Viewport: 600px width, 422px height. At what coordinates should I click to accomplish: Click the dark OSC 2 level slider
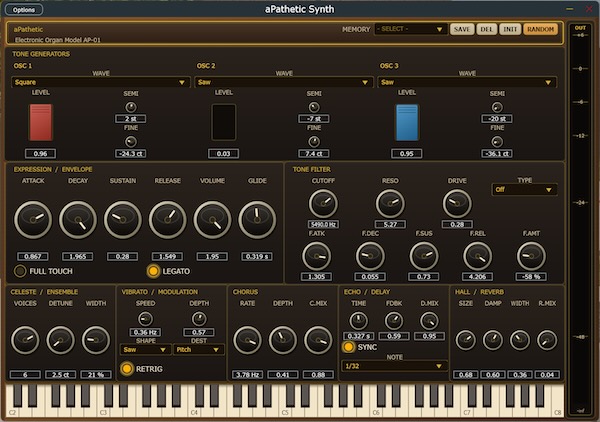coord(224,122)
